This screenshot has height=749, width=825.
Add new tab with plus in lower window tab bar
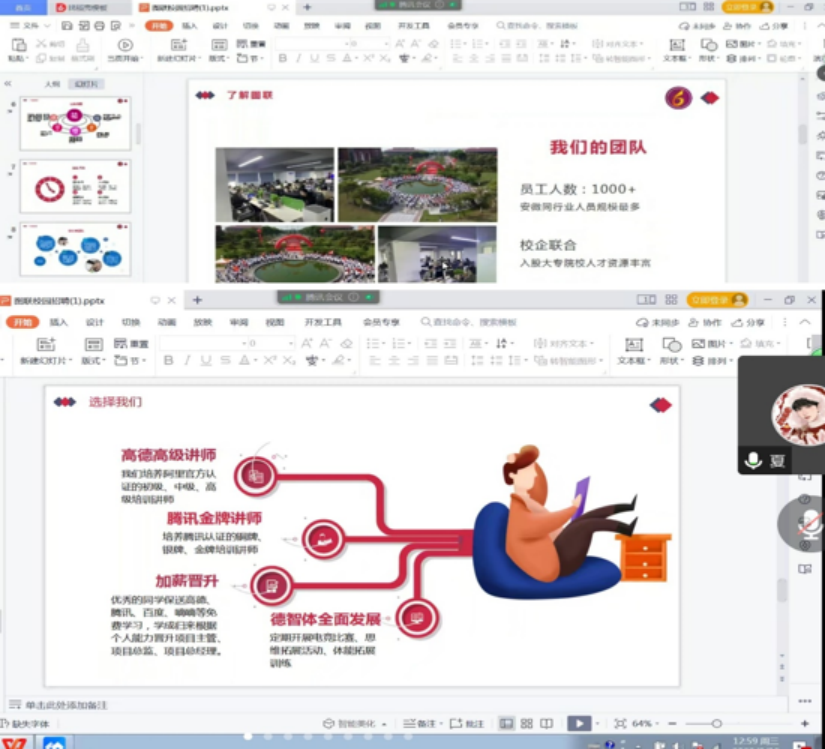197,300
